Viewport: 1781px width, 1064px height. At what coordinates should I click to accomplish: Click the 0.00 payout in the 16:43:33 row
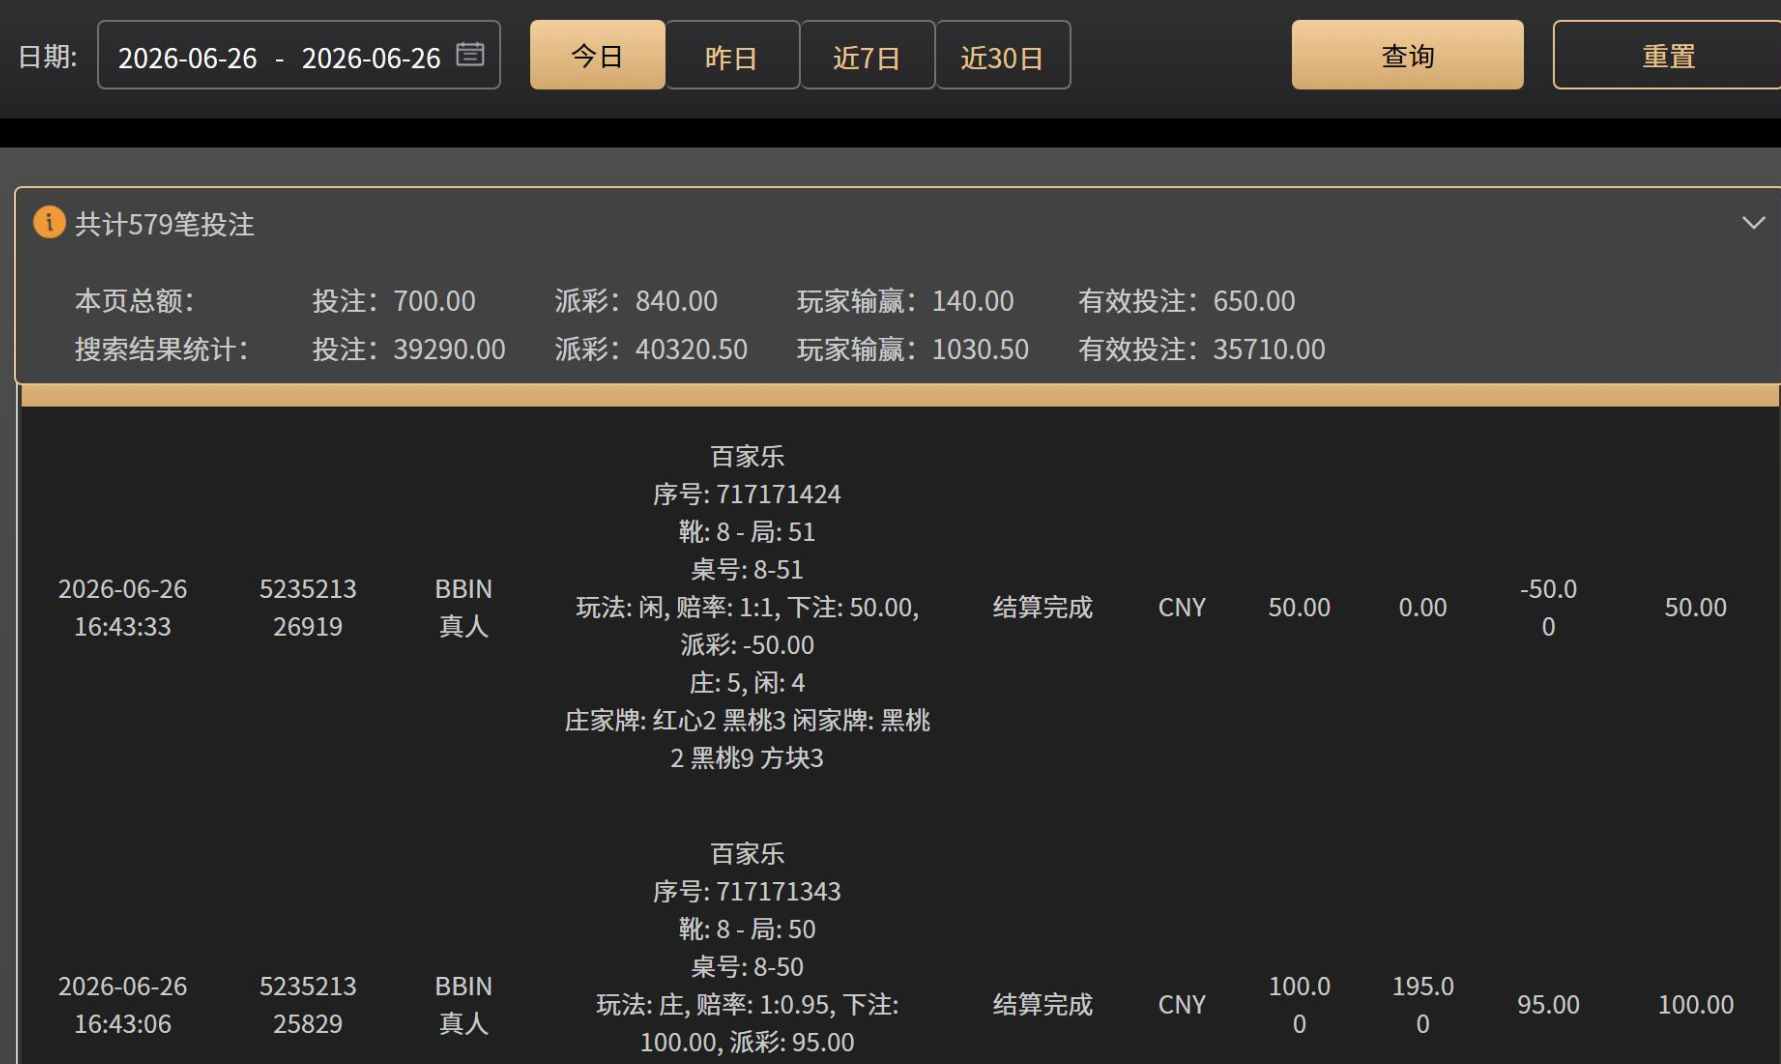click(x=1423, y=607)
